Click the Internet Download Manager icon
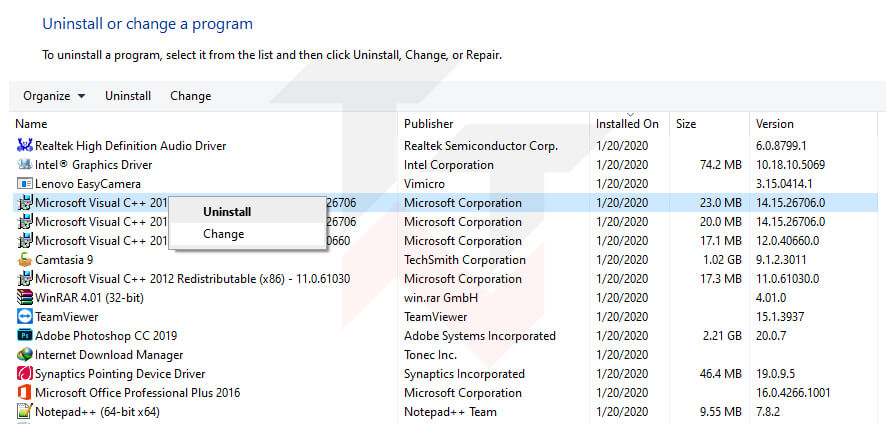The height and width of the screenshot is (424, 886). point(24,355)
